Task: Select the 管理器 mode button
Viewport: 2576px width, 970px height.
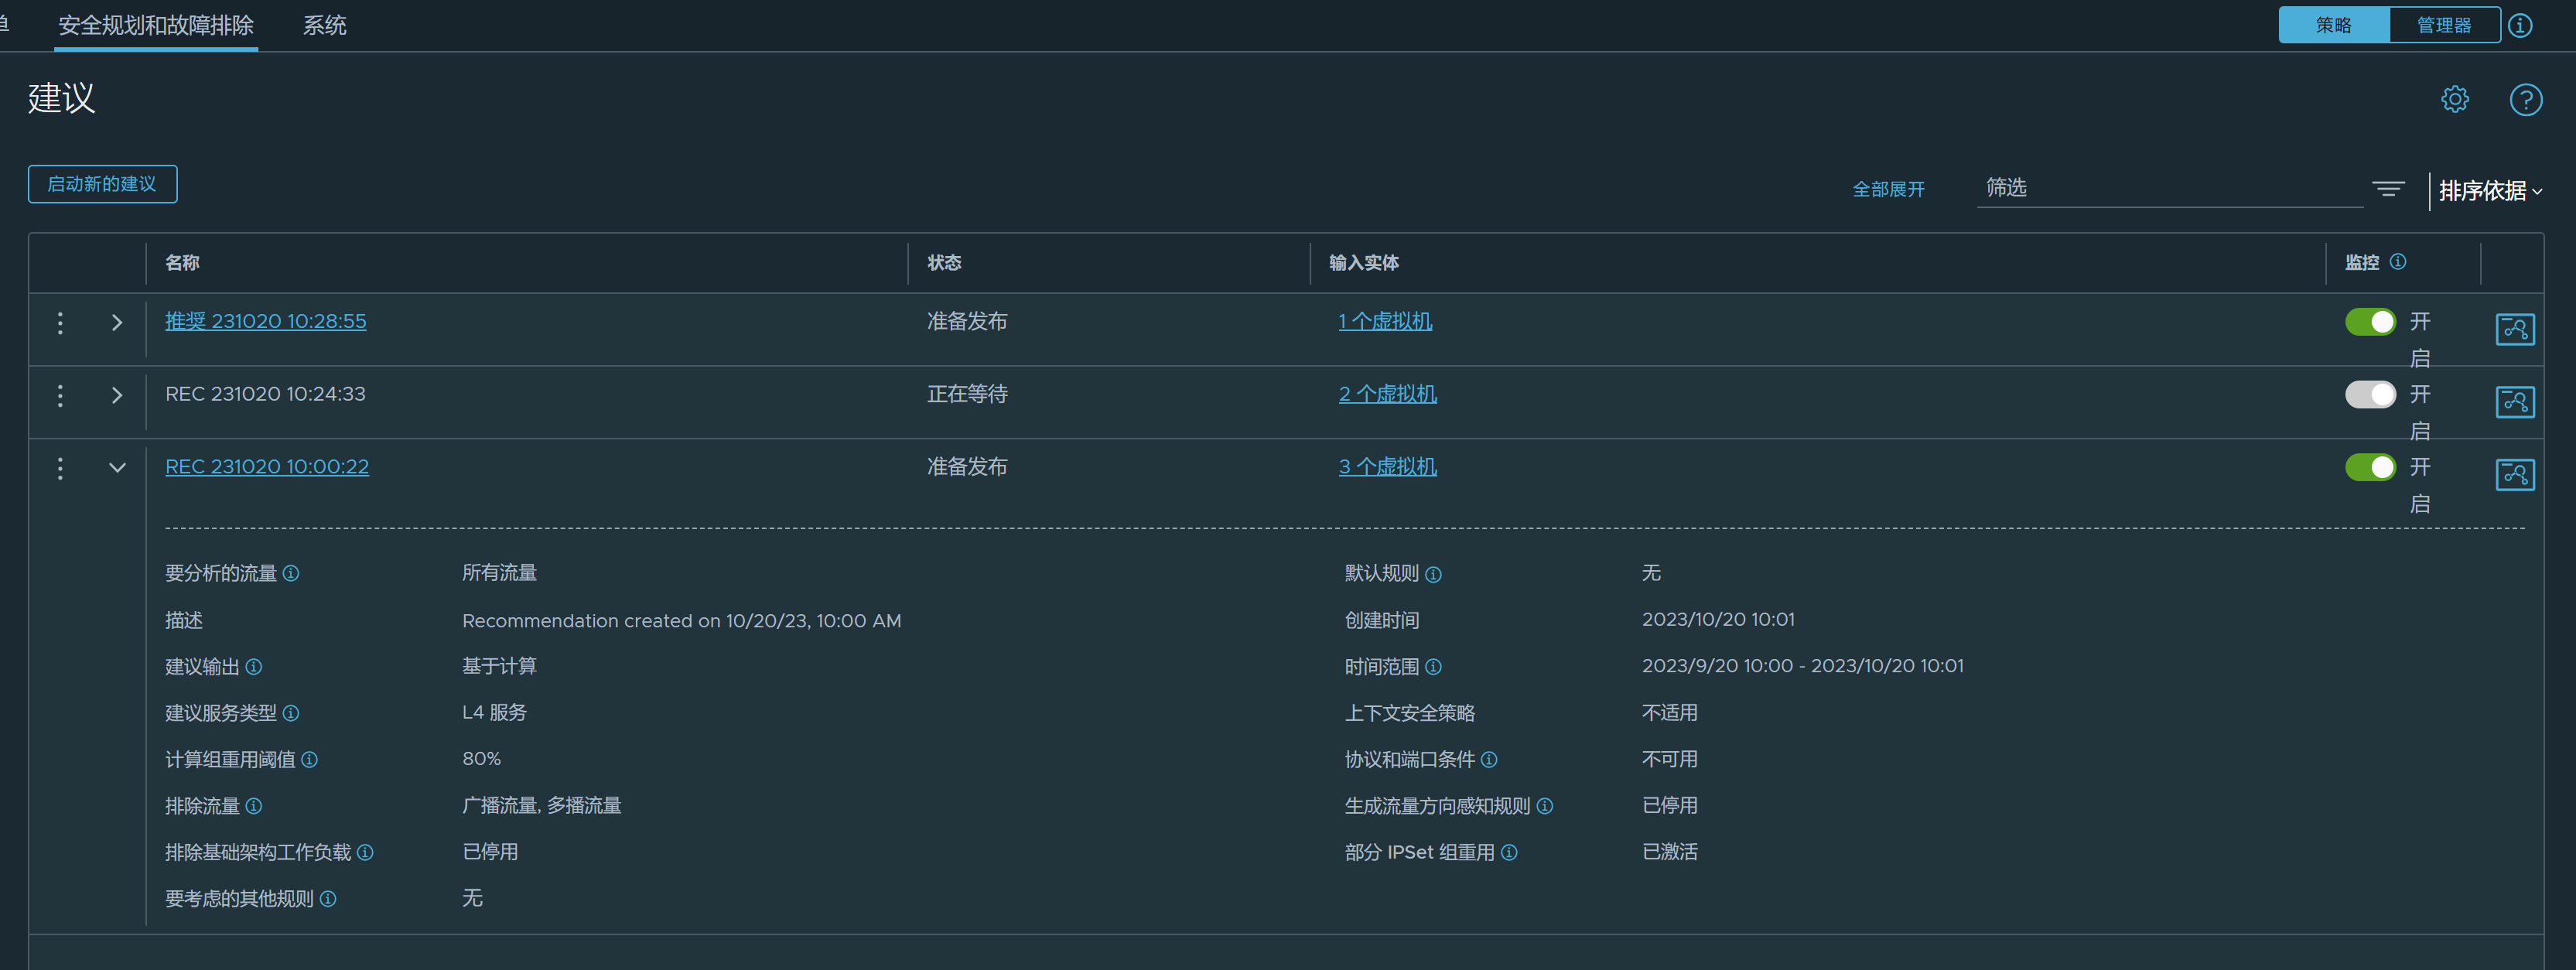Action: click(2444, 25)
